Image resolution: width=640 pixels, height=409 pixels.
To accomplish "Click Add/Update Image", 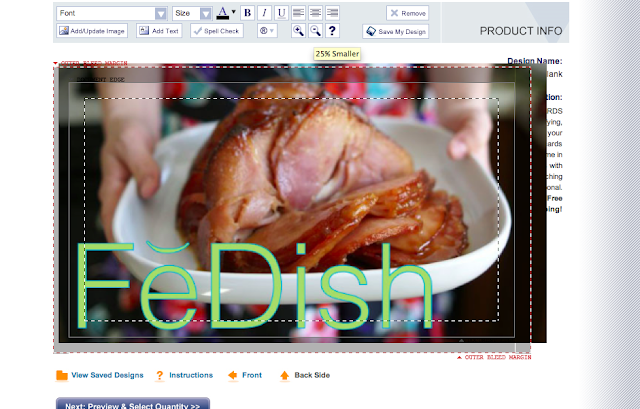I will pyautogui.click(x=92, y=31).
